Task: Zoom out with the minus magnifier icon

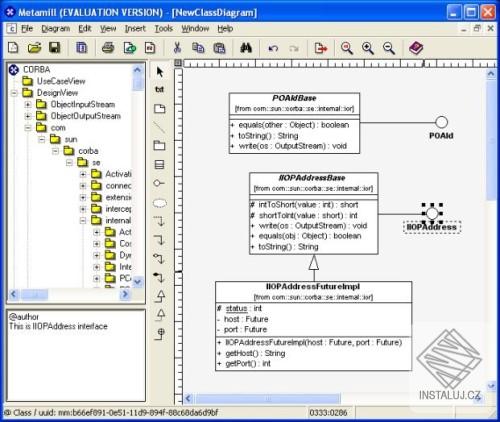Action: (389, 48)
